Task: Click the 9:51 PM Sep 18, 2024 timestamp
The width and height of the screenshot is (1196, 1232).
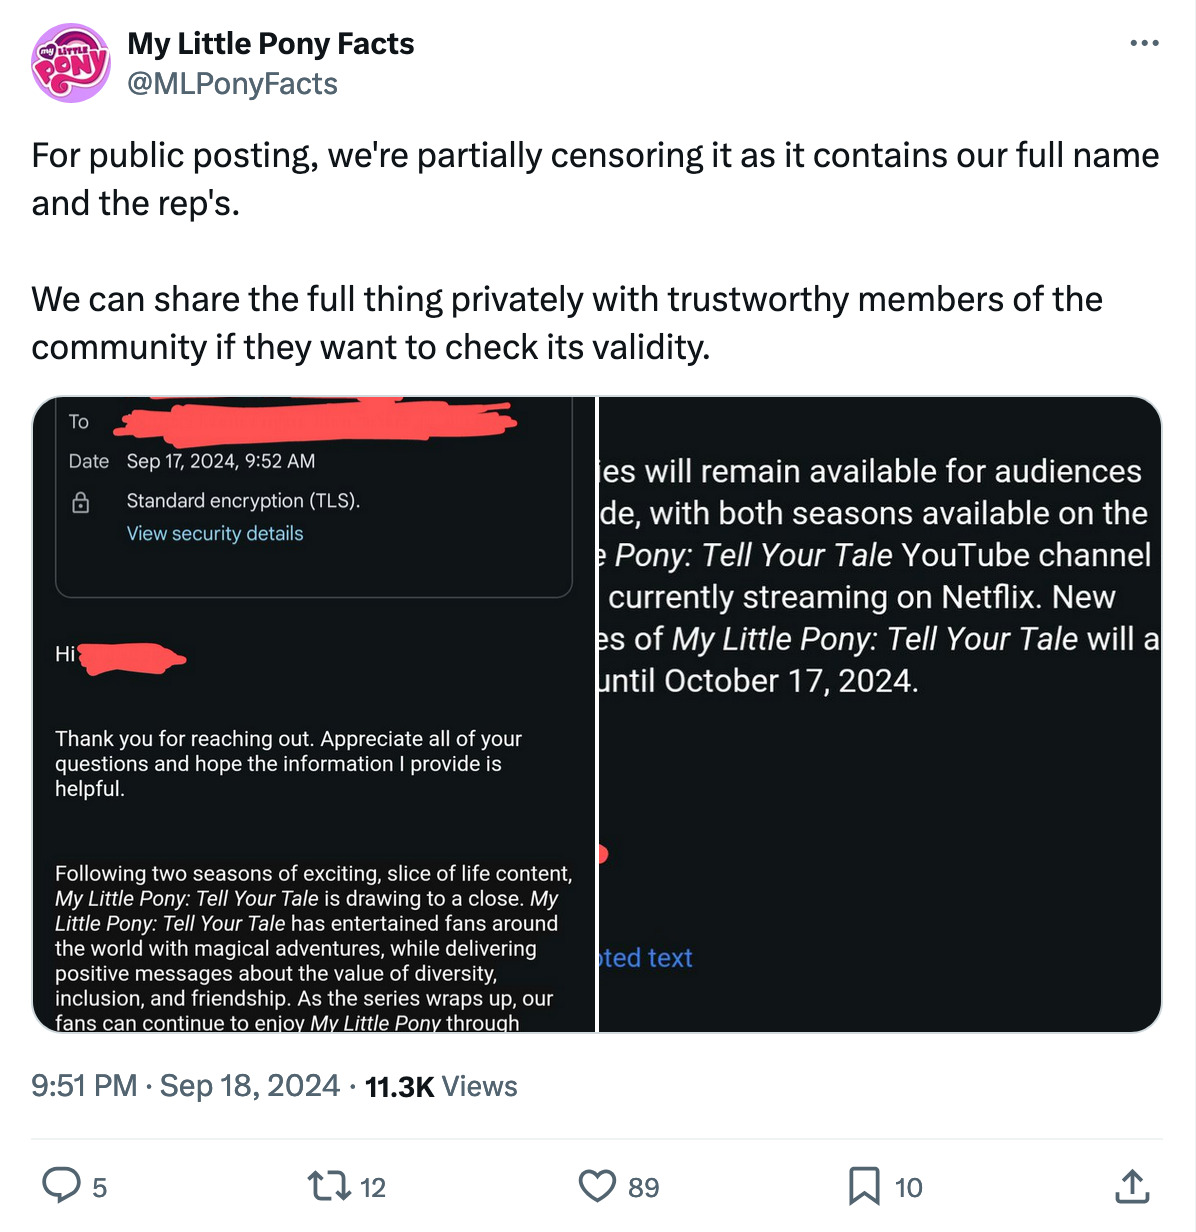Action: coord(185,1086)
